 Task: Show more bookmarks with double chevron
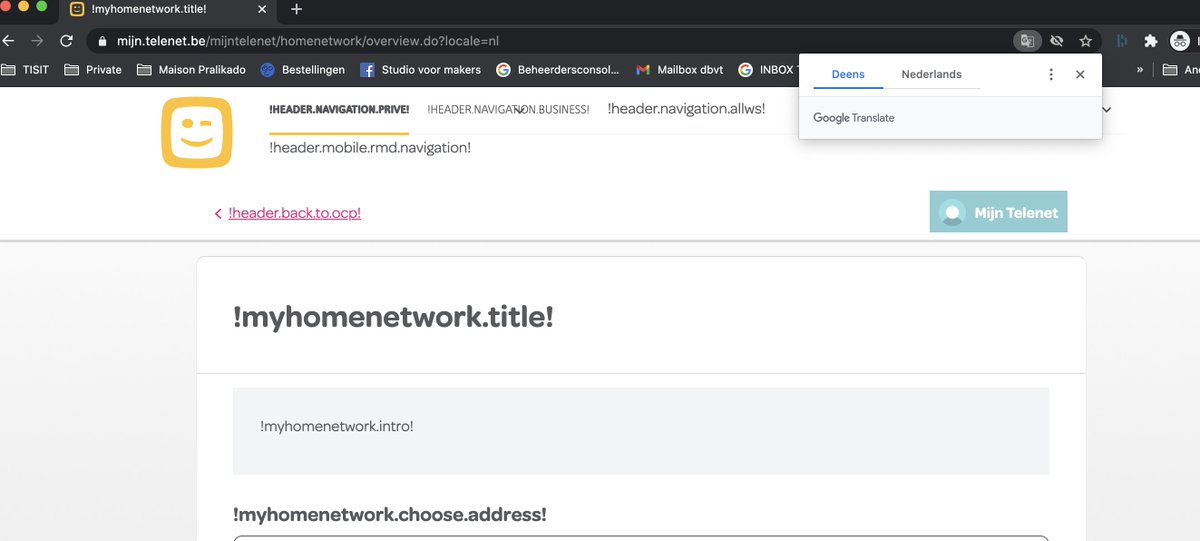pos(1140,70)
